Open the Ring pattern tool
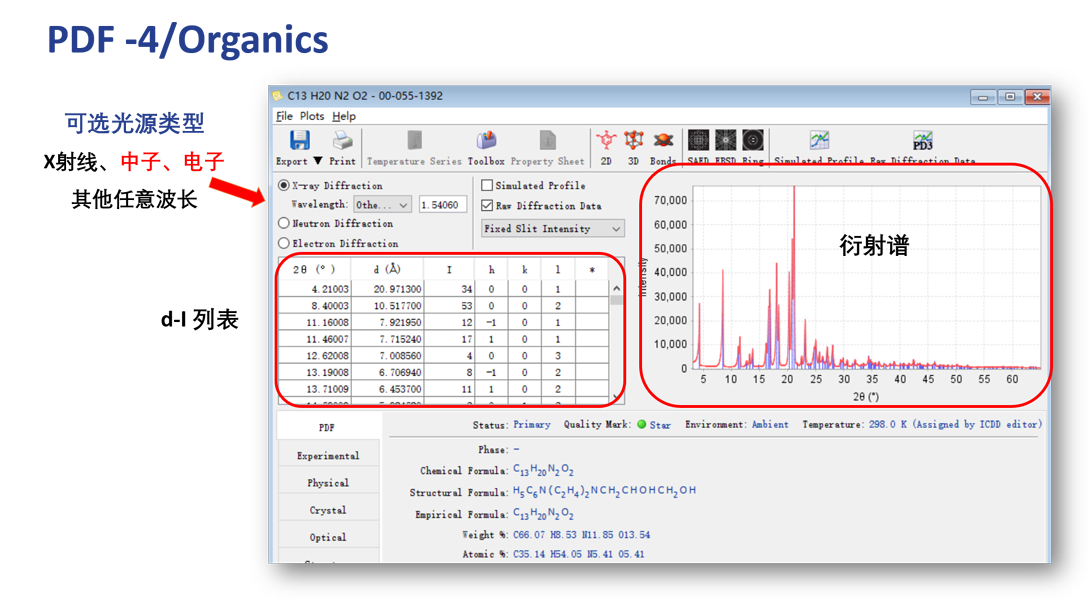 pyautogui.click(x=753, y=140)
